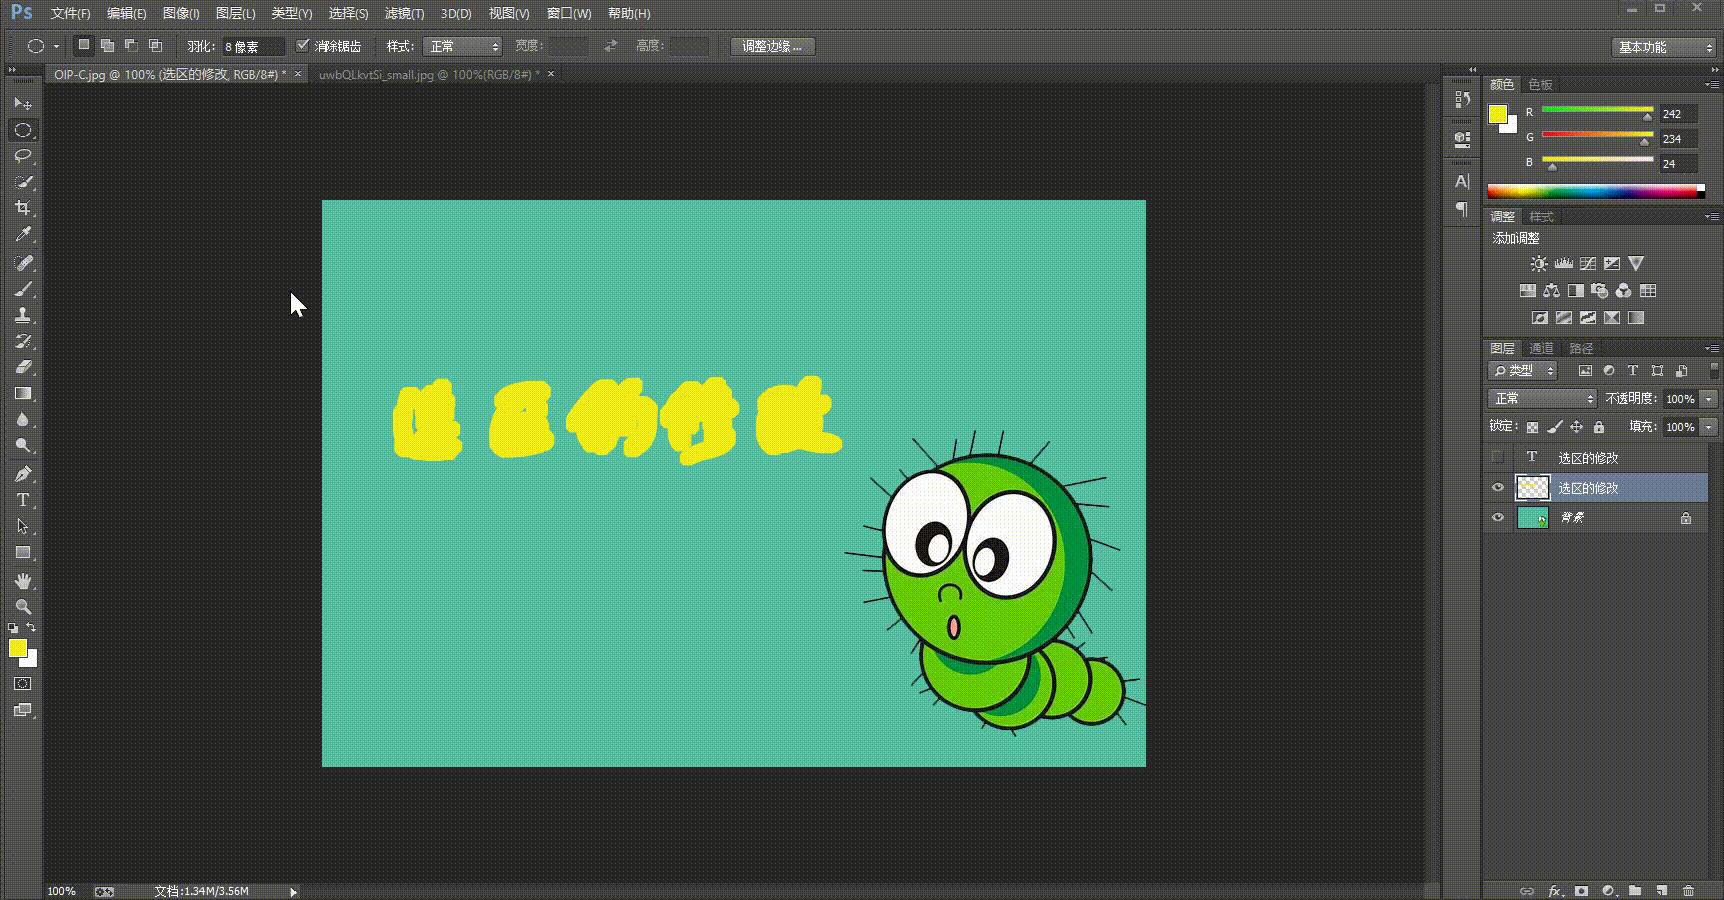Open the layer blend mode 正常 dropdown
The height and width of the screenshot is (900, 1724).
(x=1542, y=399)
